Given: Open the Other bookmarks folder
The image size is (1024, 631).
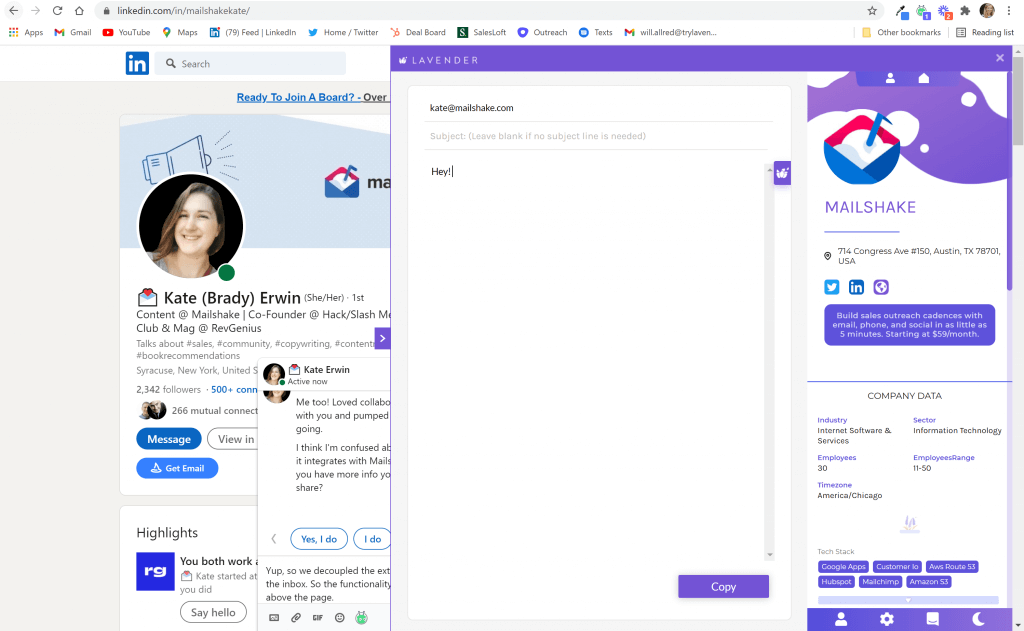Looking at the screenshot, I should pos(901,32).
